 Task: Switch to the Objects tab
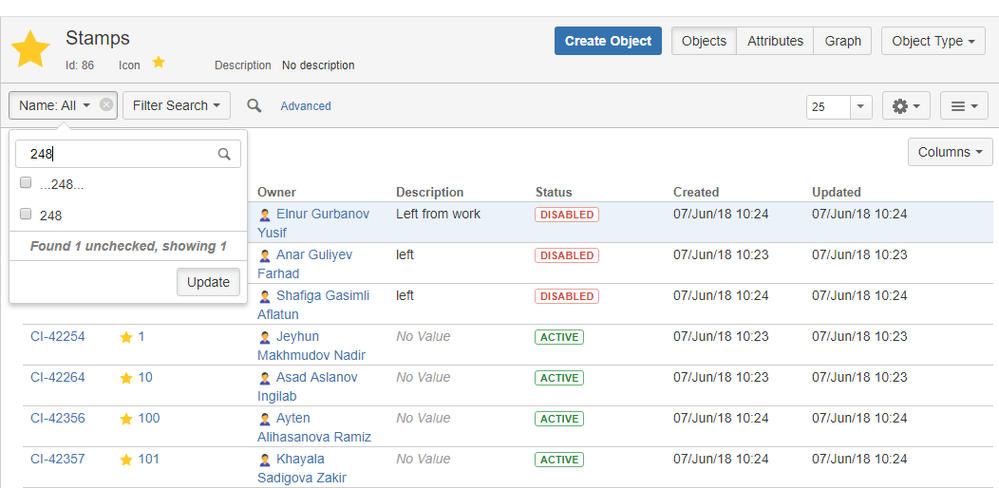[704, 41]
